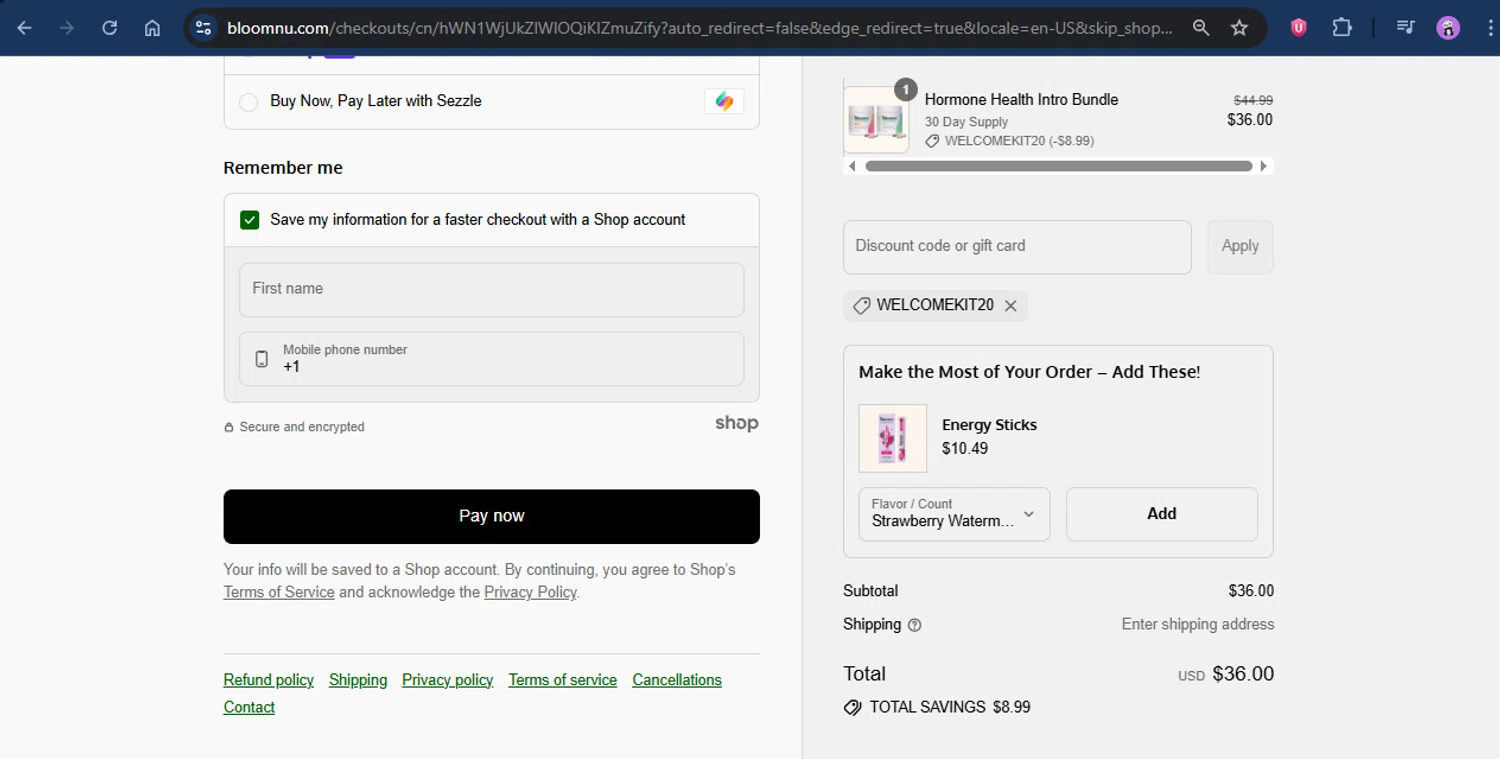The image size is (1500, 759).
Task: Click the browser reload icon
Action: coord(110,28)
